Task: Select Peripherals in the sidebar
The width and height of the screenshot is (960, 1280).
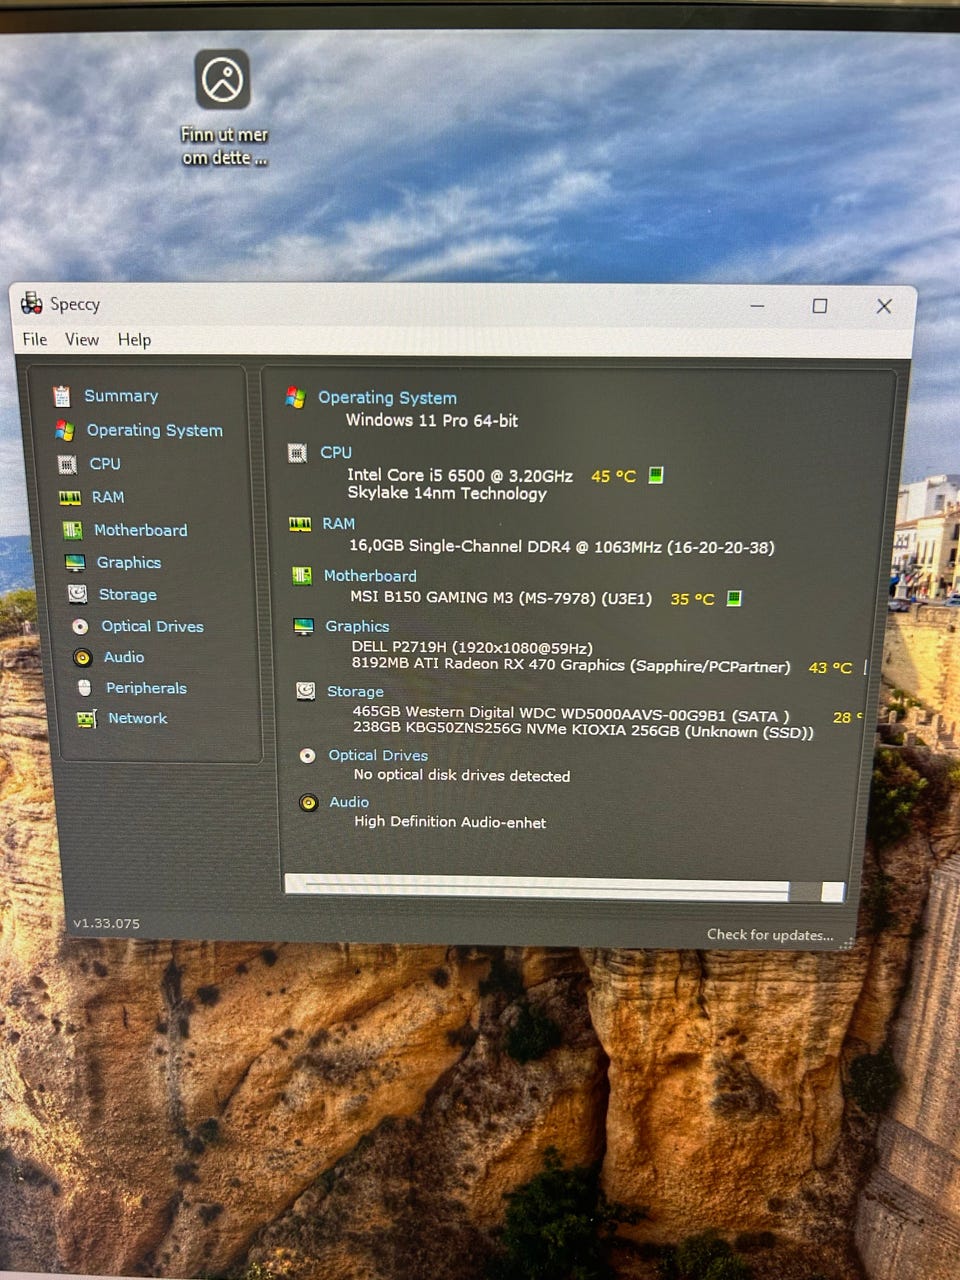Action: (146, 688)
